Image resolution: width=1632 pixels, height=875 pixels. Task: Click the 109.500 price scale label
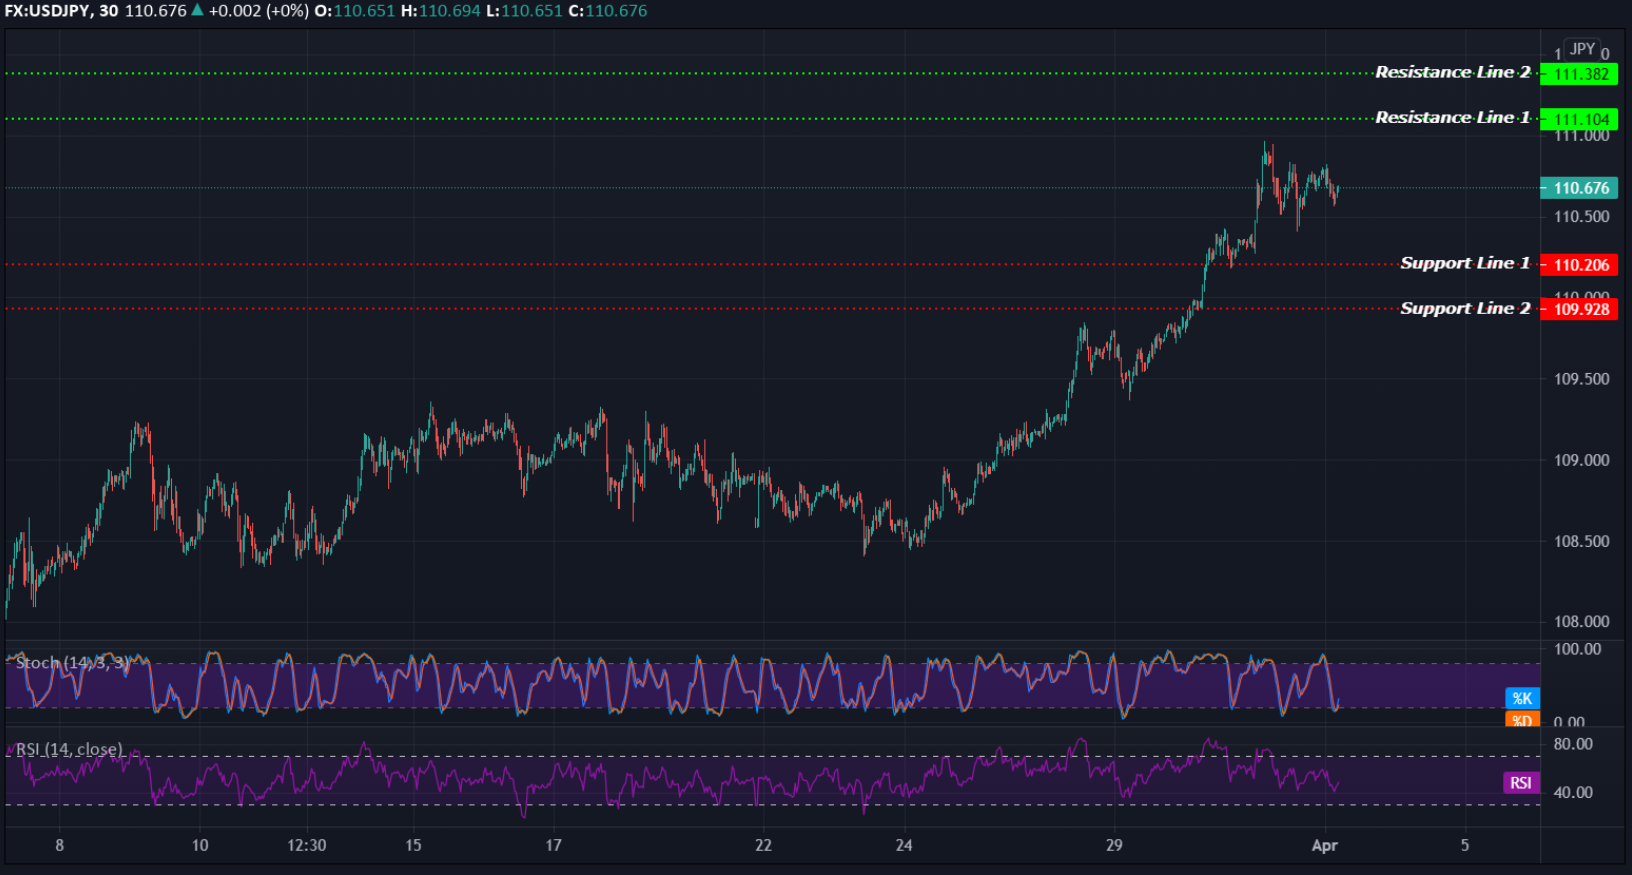pyautogui.click(x=1581, y=379)
